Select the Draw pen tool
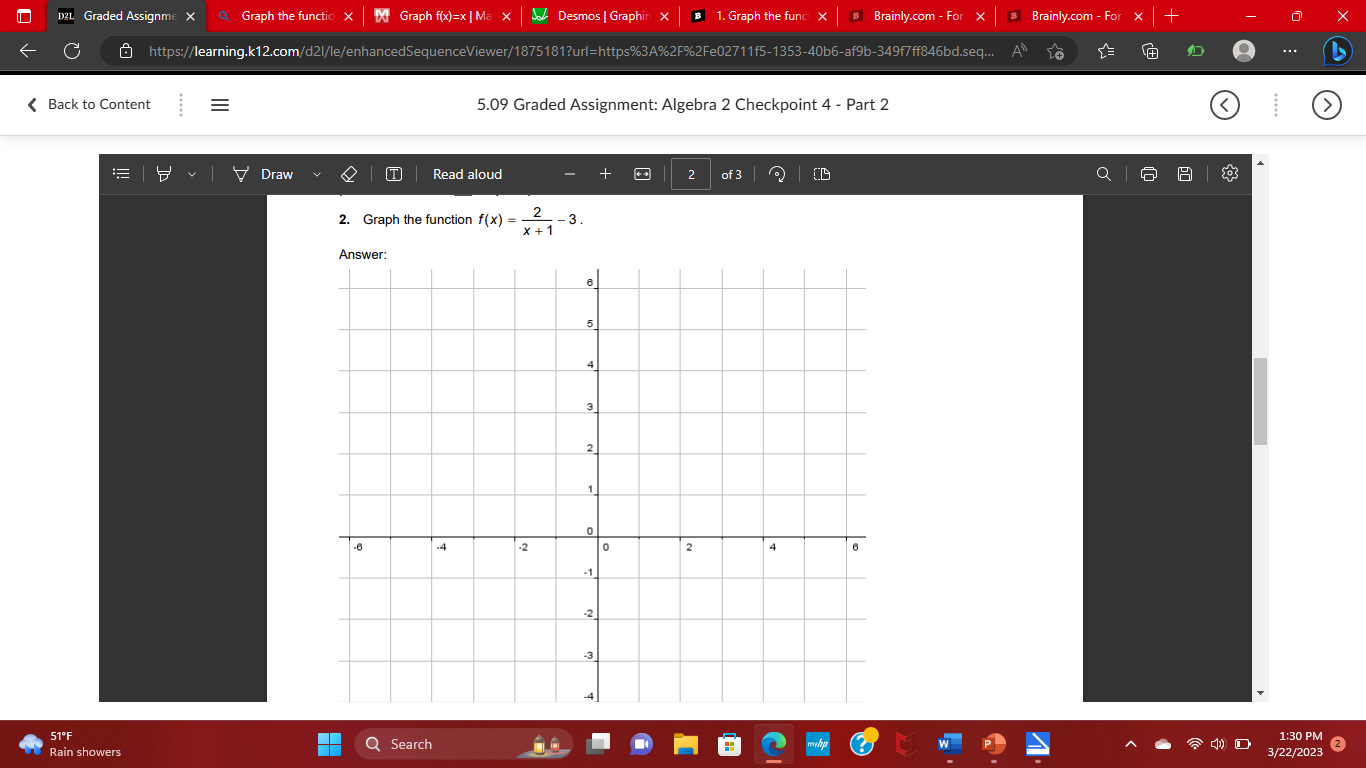 pos(240,174)
